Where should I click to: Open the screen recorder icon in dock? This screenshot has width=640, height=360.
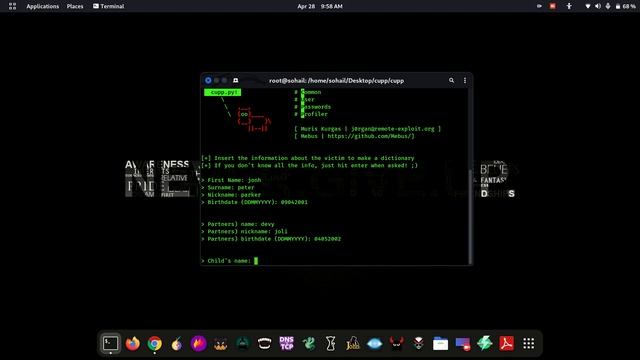(462, 344)
